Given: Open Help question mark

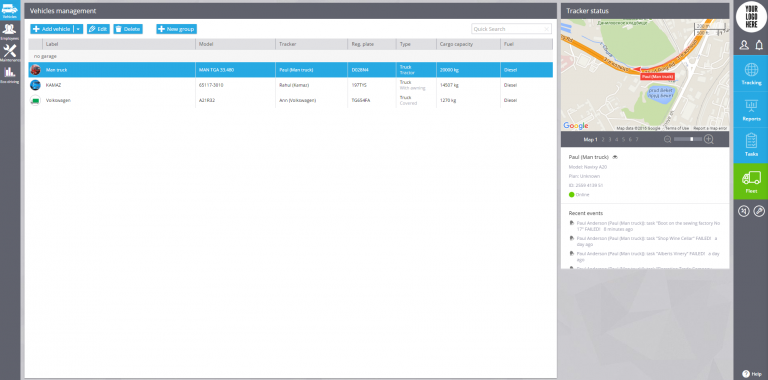Looking at the screenshot, I should [751, 374].
